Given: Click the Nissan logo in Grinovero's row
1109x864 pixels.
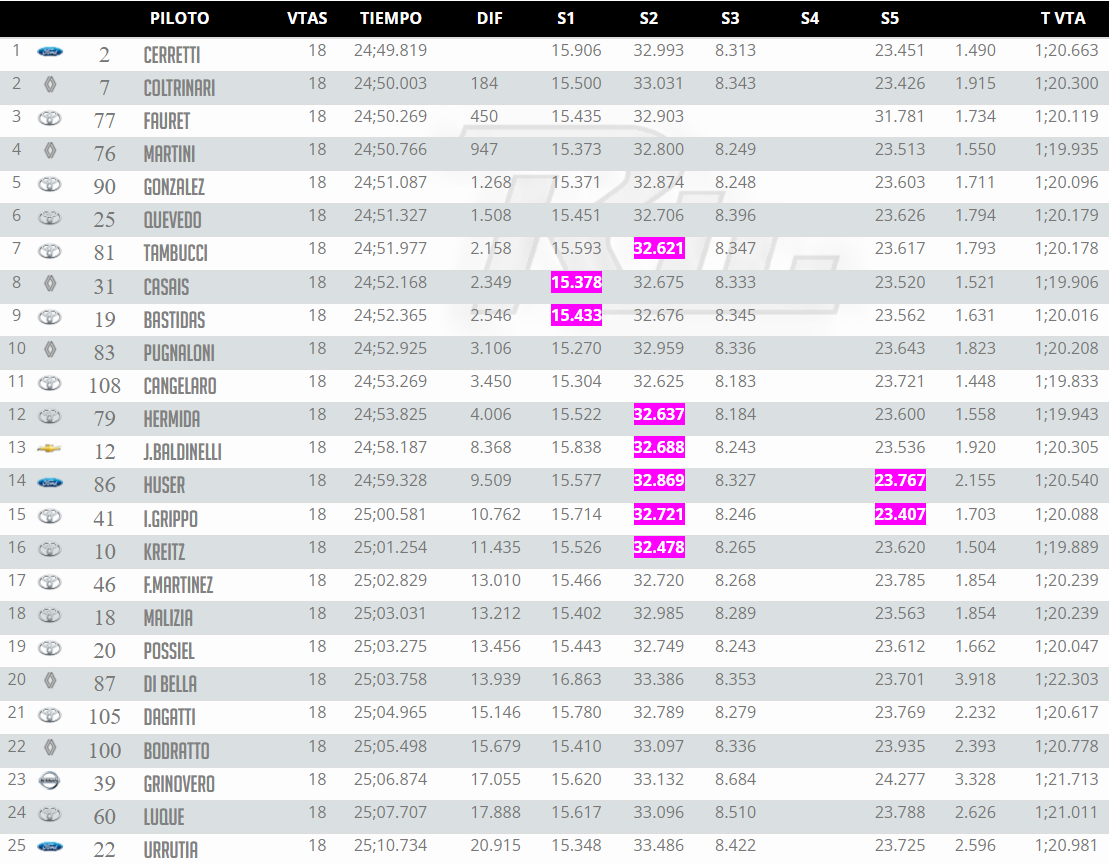Looking at the screenshot, I should point(49,780).
